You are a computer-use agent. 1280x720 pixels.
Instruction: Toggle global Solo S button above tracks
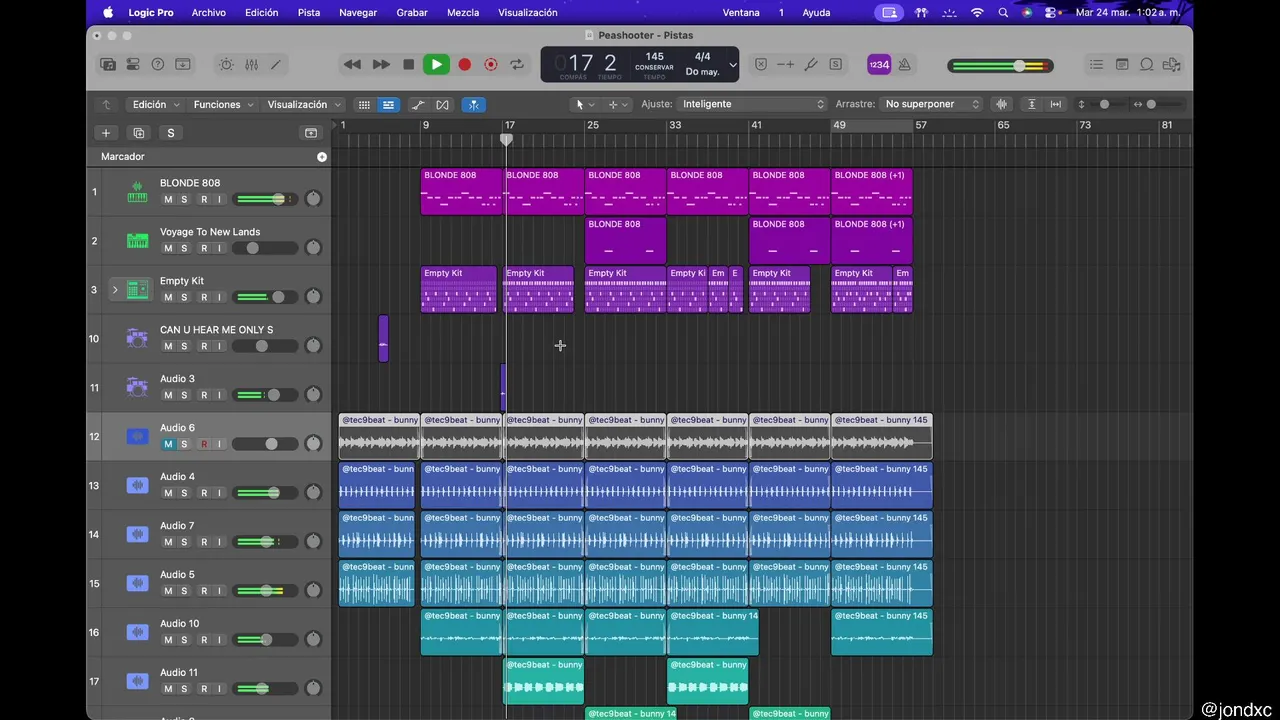(x=171, y=133)
